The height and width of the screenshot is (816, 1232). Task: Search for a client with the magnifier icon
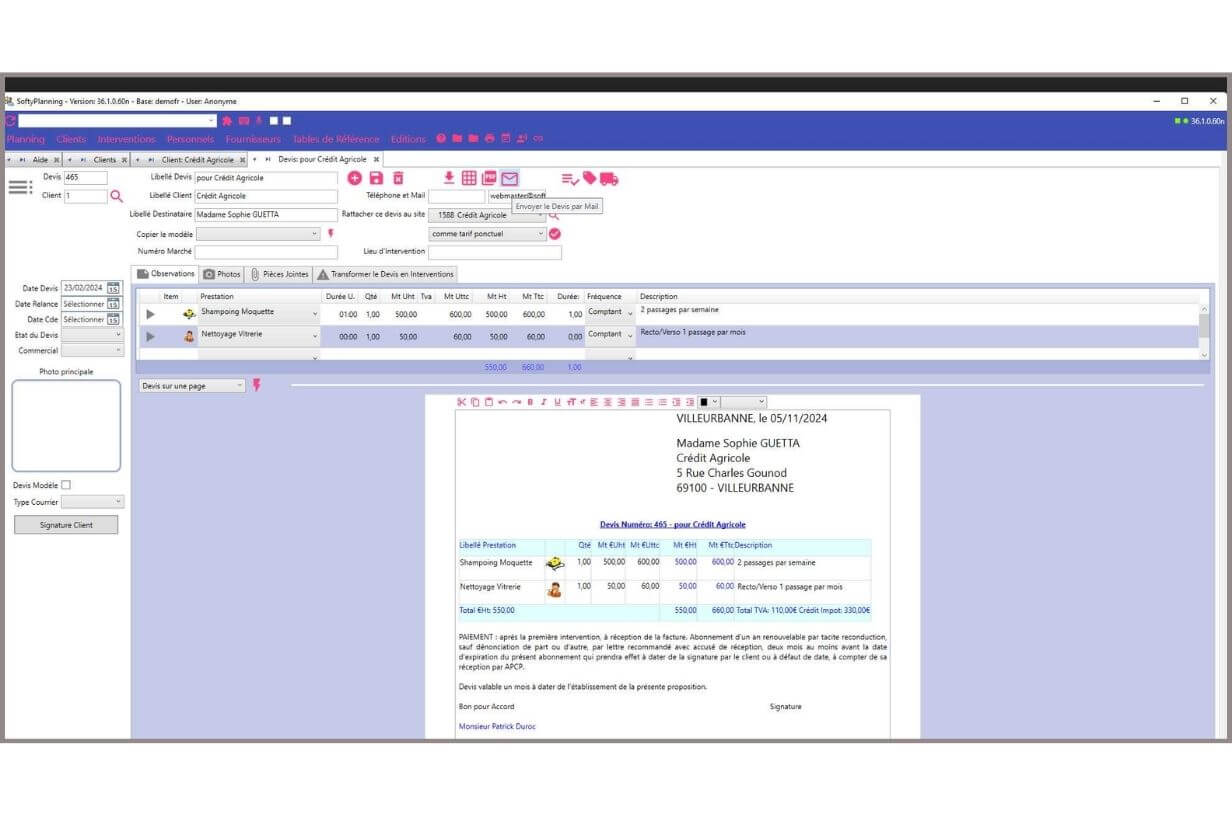click(117, 196)
